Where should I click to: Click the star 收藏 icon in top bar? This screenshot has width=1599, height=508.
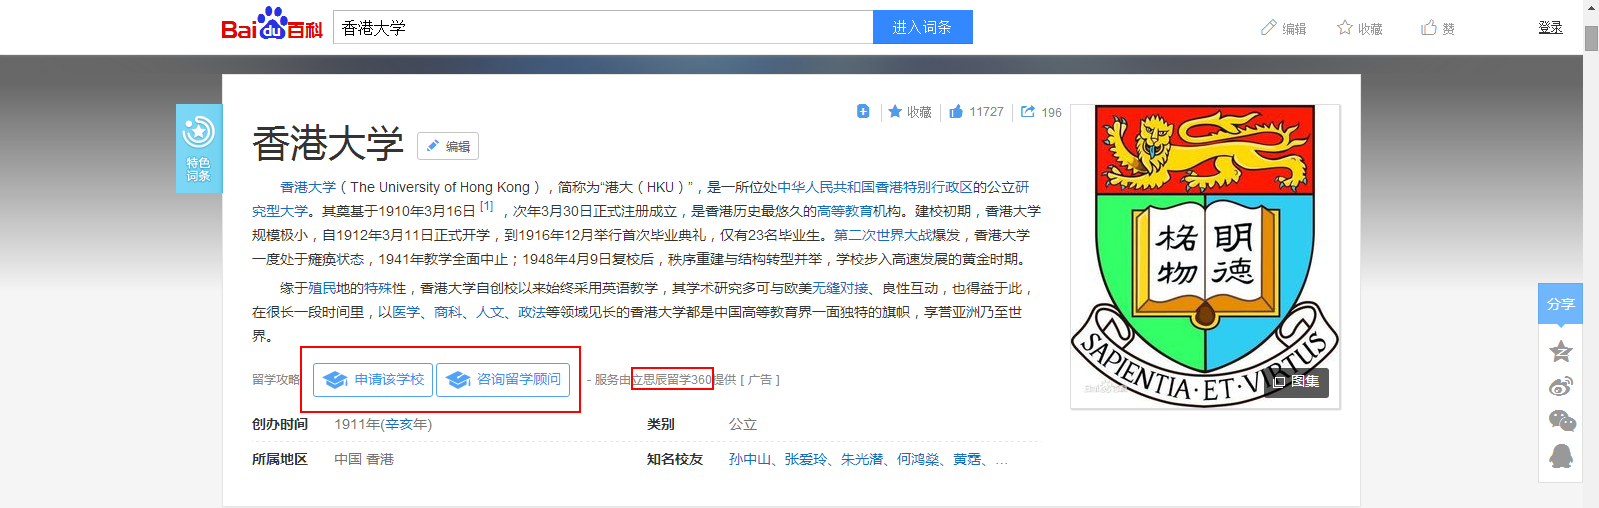pyautogui.click(x=1345, y=28)
